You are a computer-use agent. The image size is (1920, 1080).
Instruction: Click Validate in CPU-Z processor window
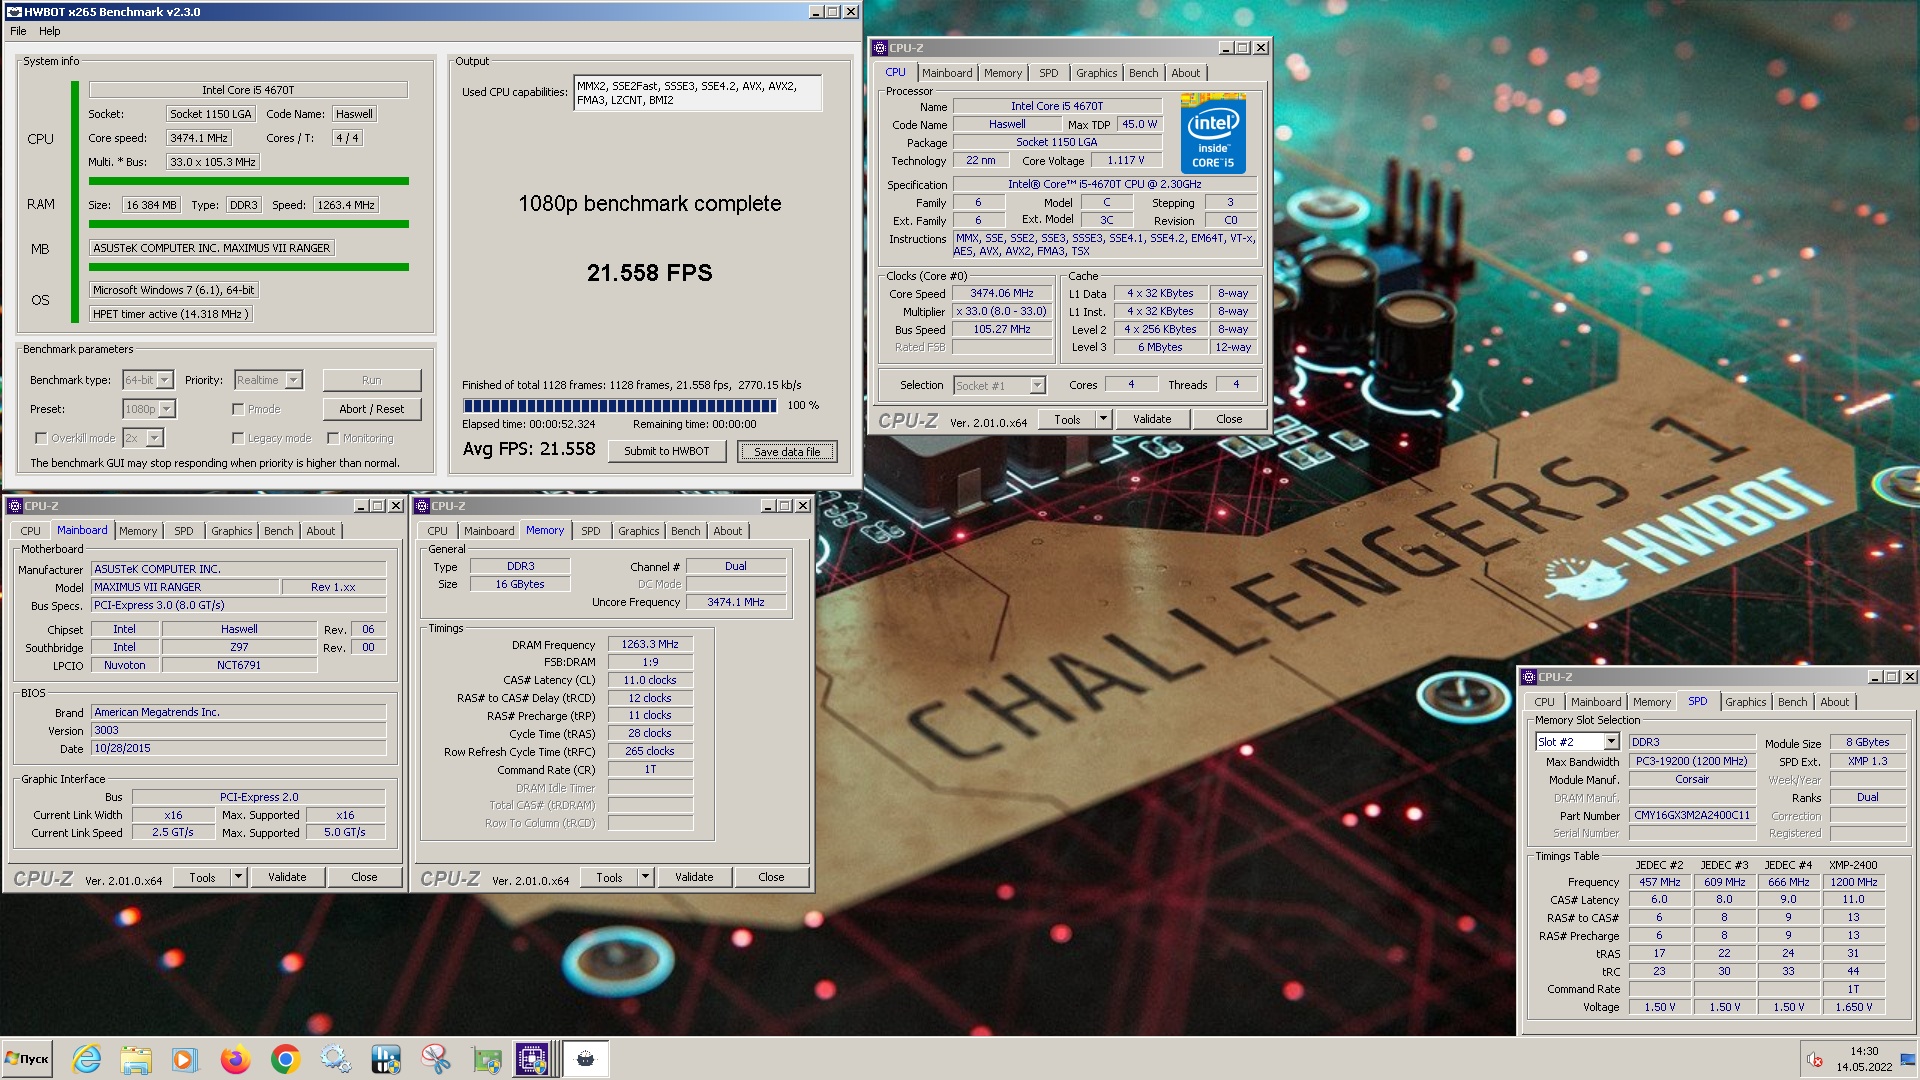(1152, 419)
